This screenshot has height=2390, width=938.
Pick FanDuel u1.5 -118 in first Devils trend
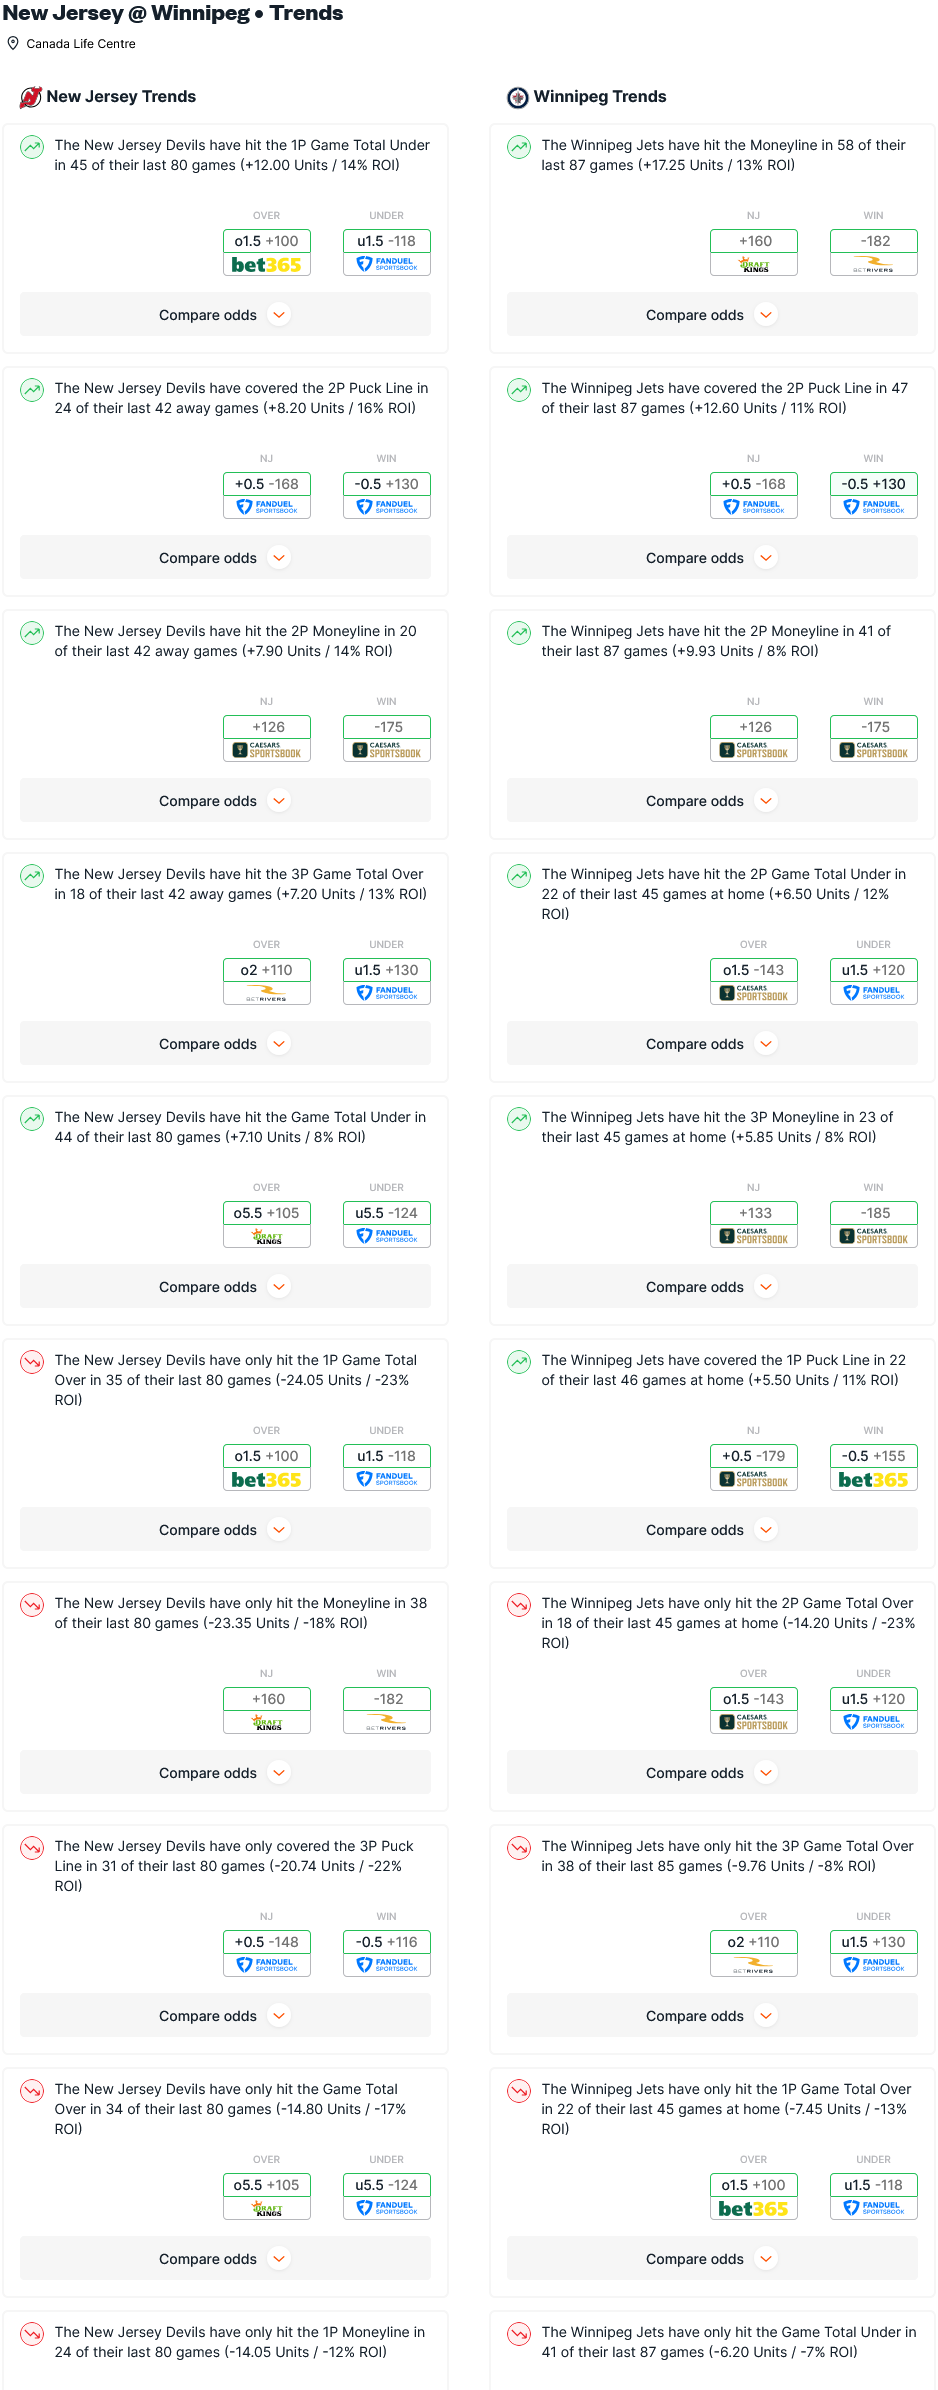pyautogui.click(x=387, y=252)
